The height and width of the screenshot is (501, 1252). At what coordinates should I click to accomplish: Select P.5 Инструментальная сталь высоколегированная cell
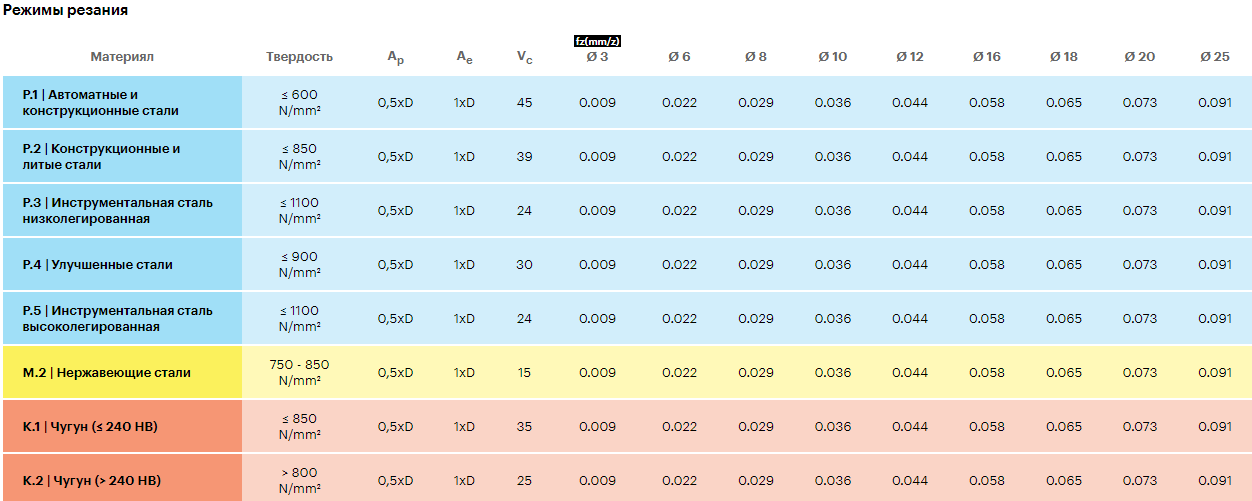(x=122, y=319)
